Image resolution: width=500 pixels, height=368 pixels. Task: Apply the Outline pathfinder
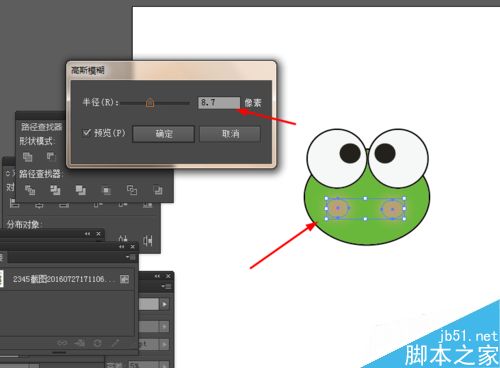pos(132,190)
